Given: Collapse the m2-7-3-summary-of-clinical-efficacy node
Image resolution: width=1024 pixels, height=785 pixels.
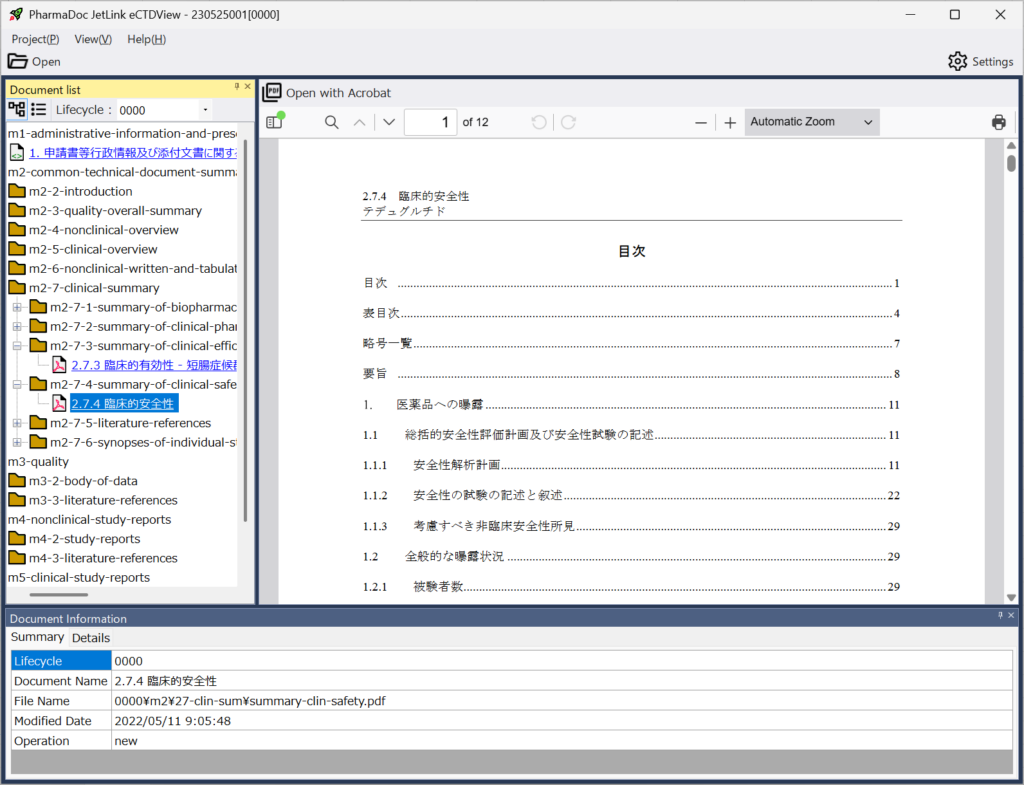Looking at the screenshot, I should click(x=17, y=346).
